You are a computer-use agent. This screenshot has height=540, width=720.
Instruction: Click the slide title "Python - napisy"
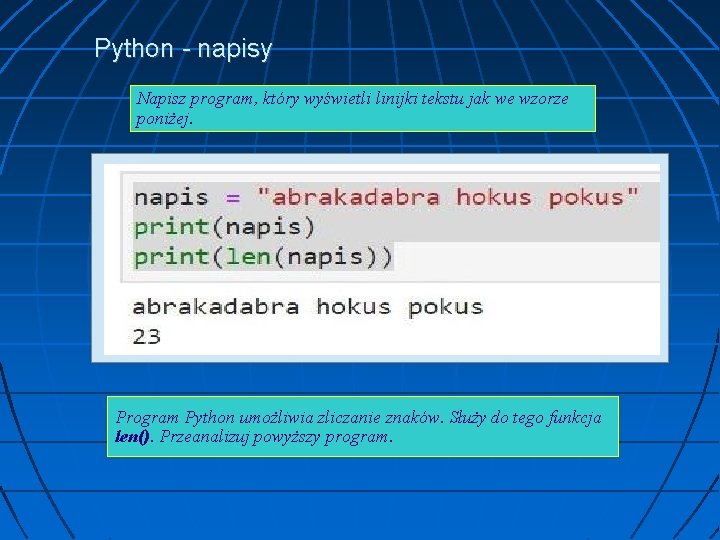click(x=183, y=49)
